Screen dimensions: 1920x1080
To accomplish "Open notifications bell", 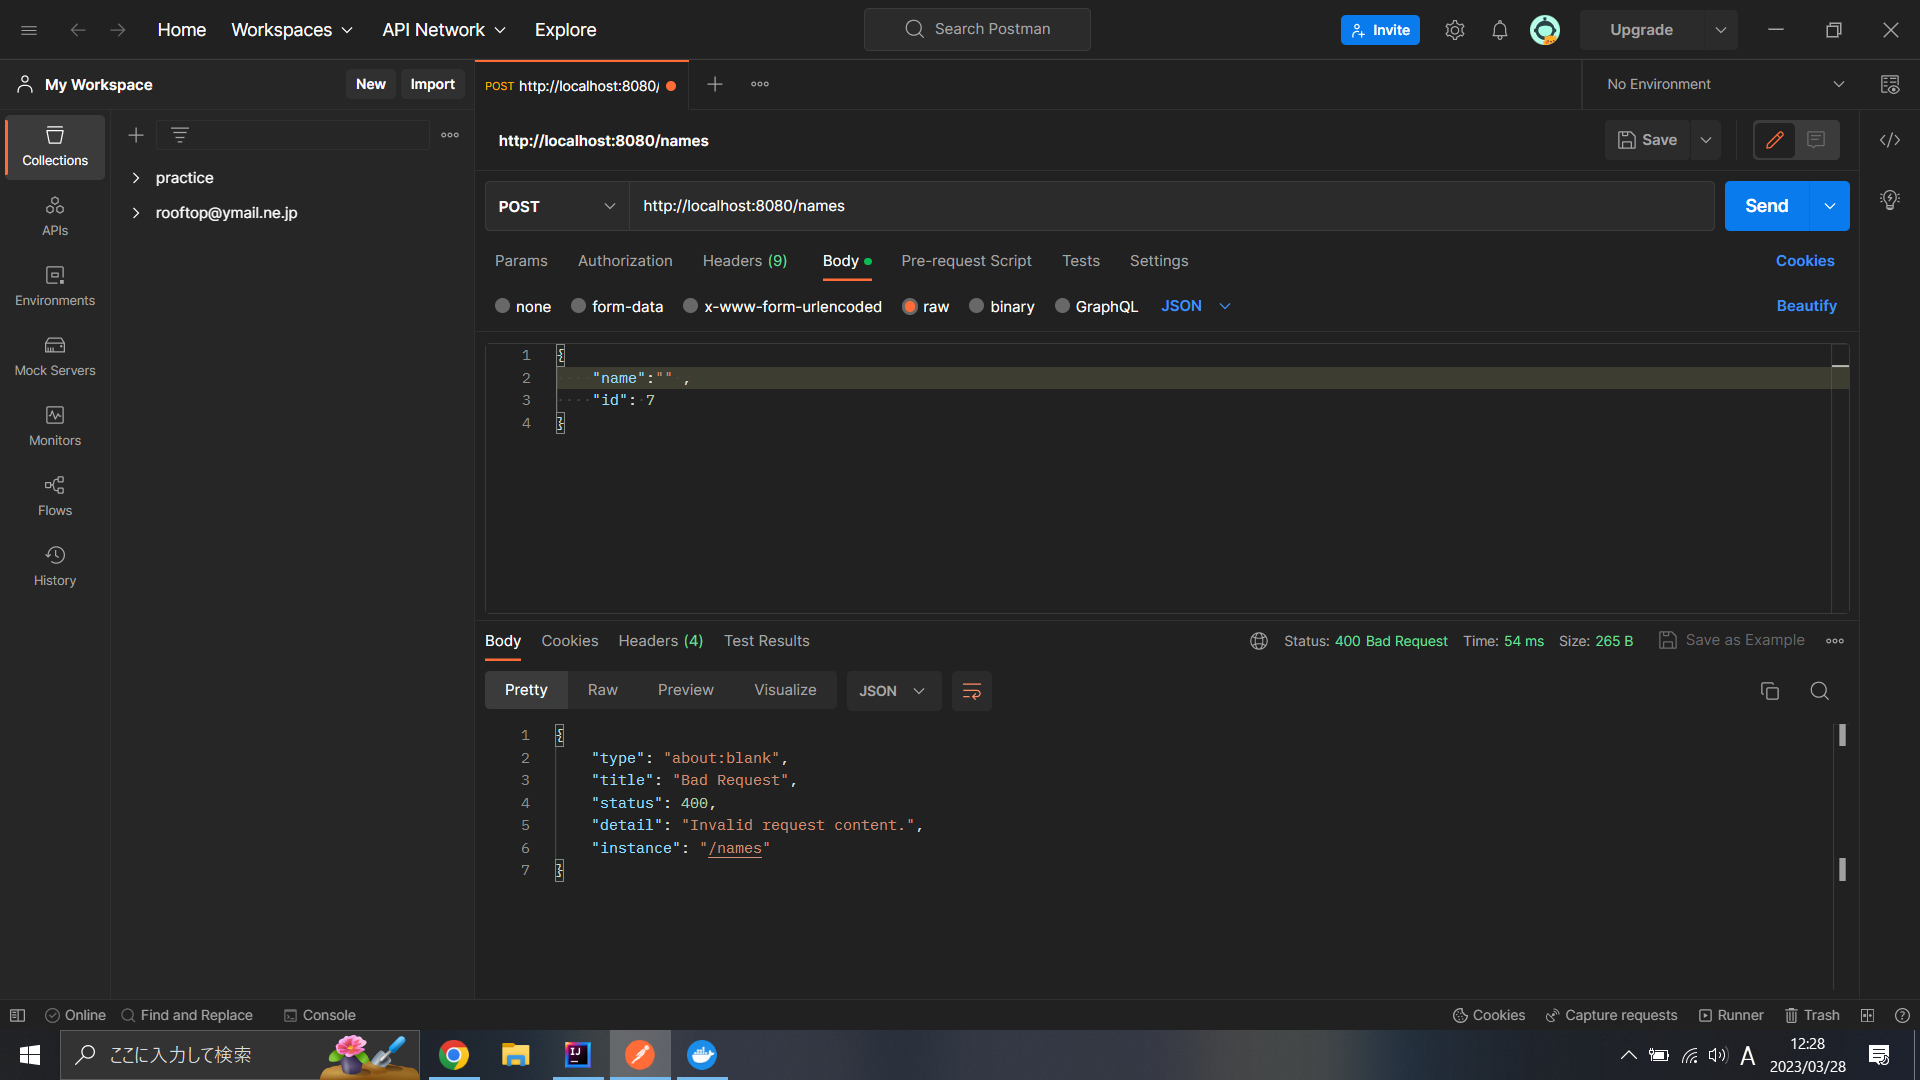I will point(1499,29).
